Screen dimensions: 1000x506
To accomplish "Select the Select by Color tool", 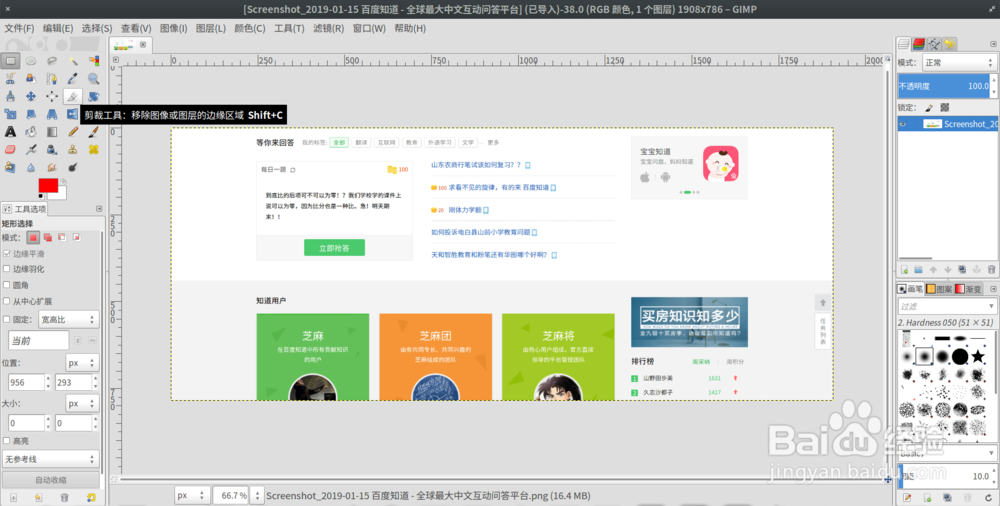I will [x=94, y=61].
